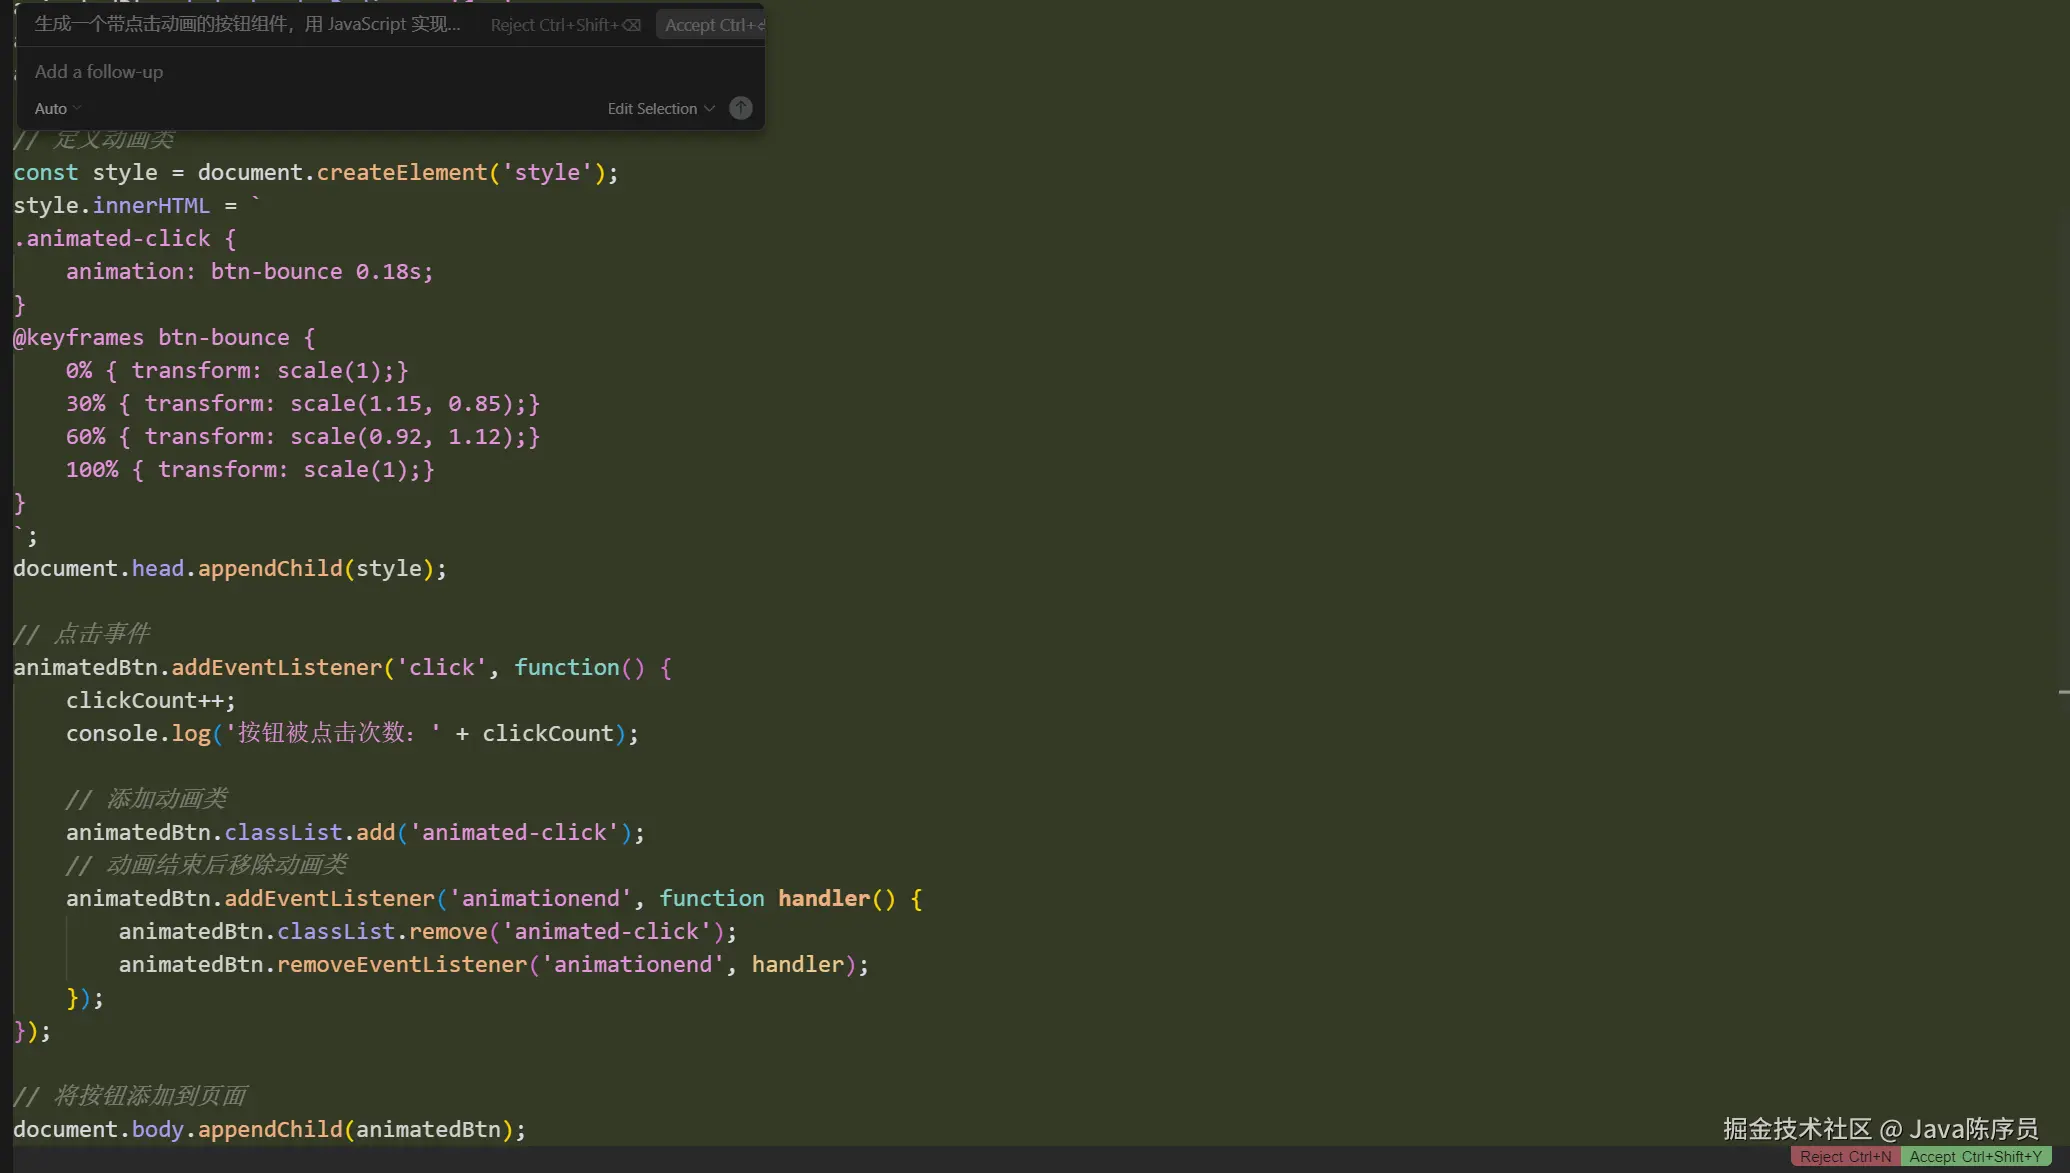This screenshot has height=1173, width=2070.
Task: Click removeEventListener in the handler body
Action: click(x=401, y=965)
